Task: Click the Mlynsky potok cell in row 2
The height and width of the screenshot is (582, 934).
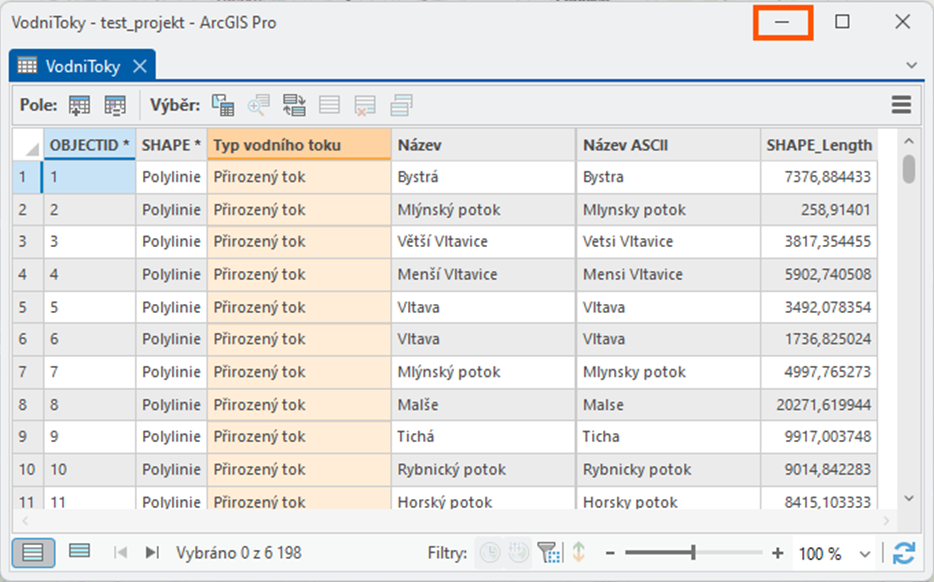Action: [x=668, y=210]
